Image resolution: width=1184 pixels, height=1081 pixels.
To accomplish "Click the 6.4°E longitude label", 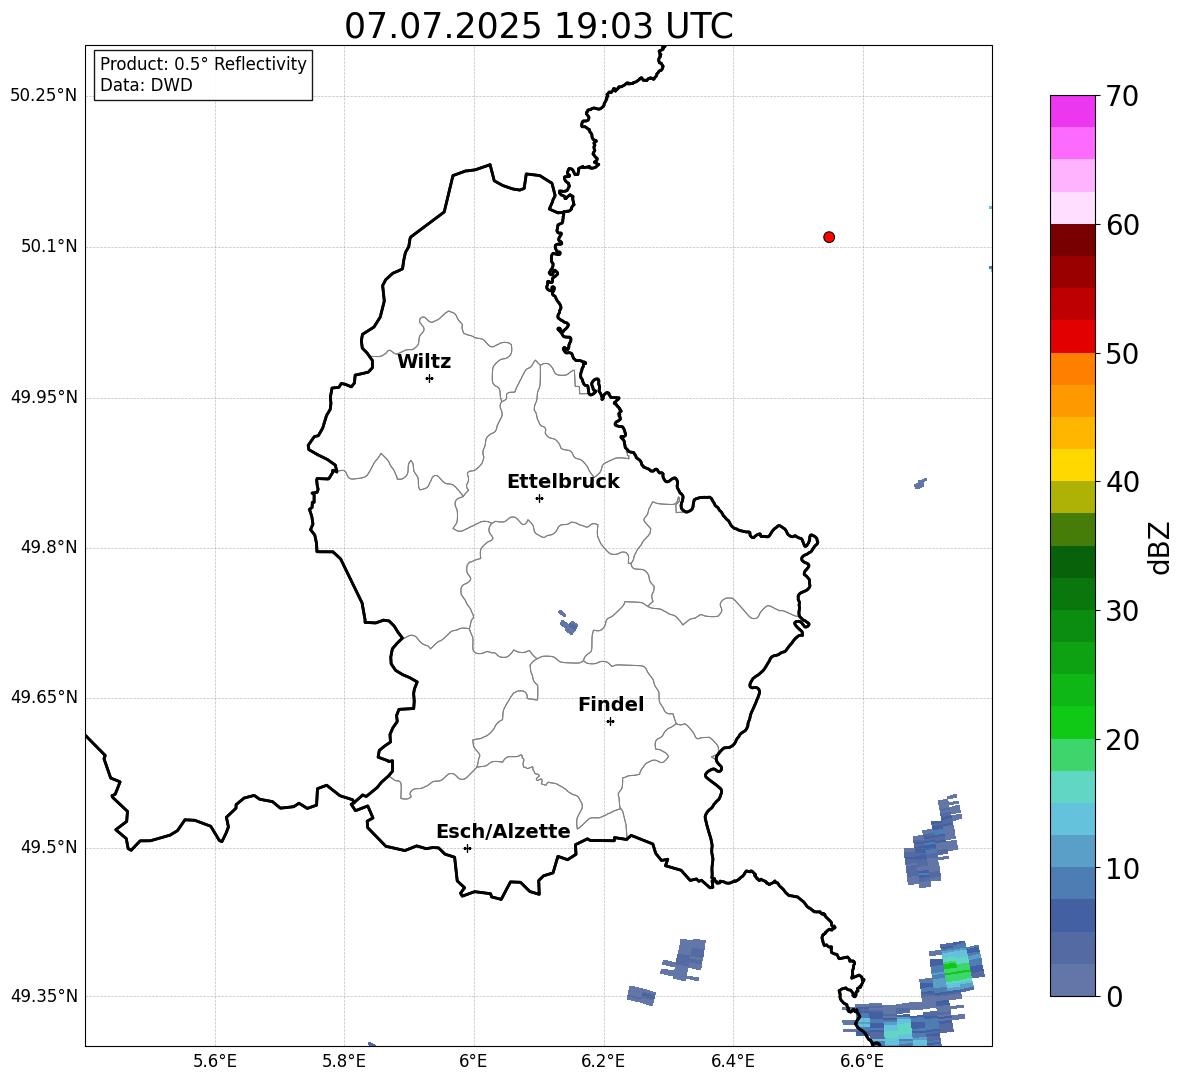I will coord(732,1062).
